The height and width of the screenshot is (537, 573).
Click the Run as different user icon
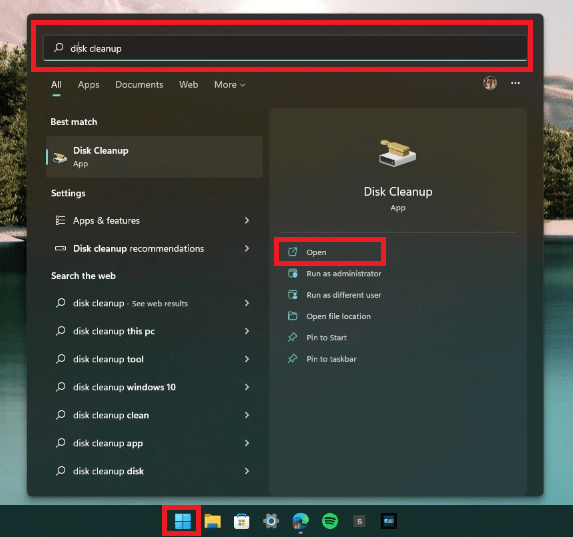click(293, 295)
